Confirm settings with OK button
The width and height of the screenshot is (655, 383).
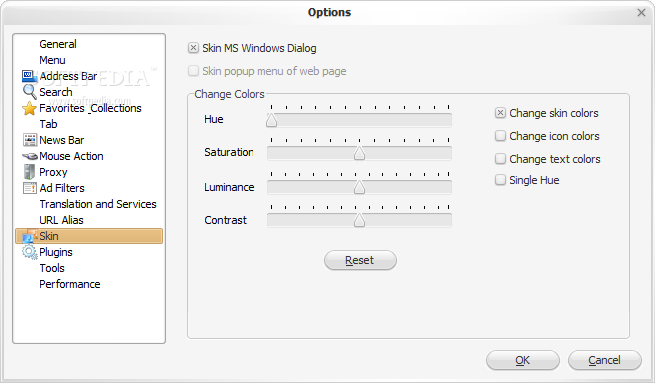click(522, 360)
